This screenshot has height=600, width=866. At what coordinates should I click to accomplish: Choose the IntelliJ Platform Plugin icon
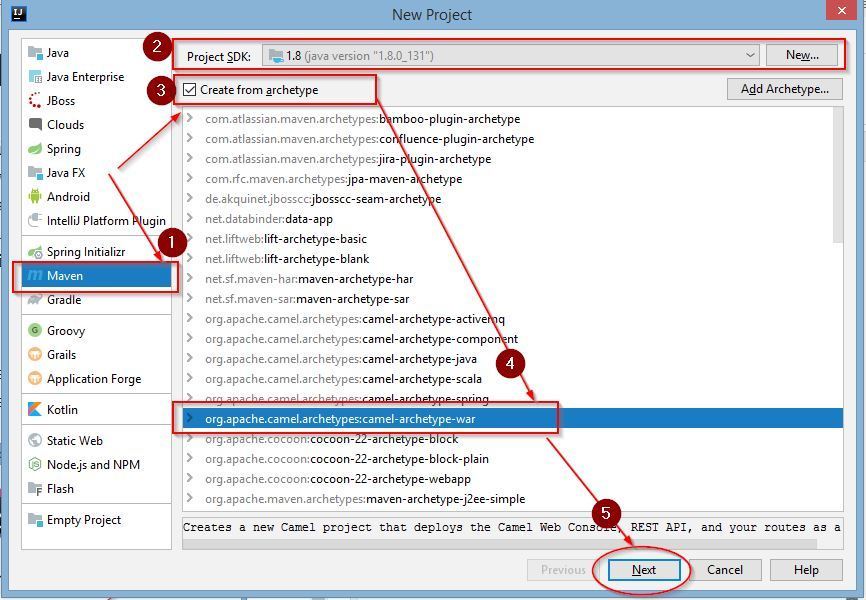[x=35, y=220]
